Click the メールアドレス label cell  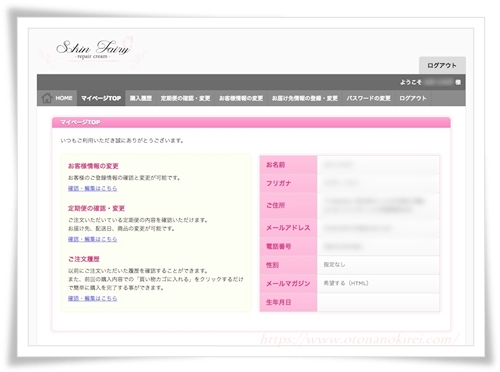pos(288,228)
